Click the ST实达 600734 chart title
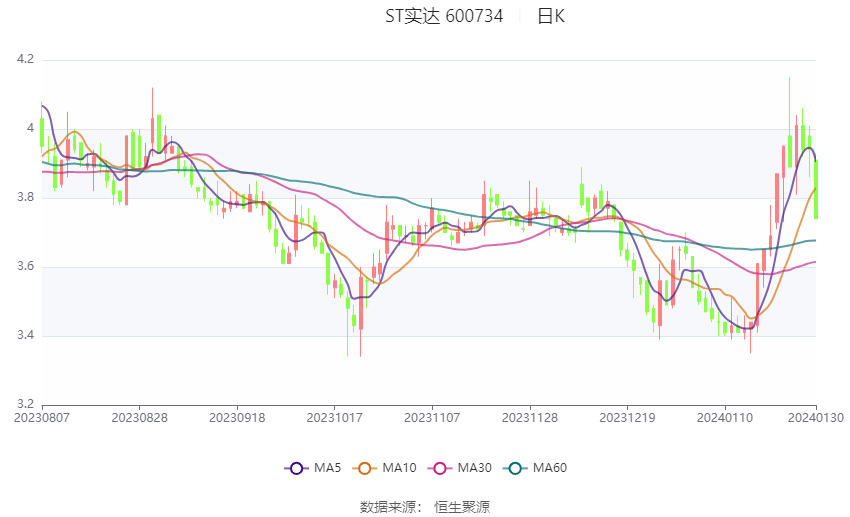850x517 pixels. (444, 16)
